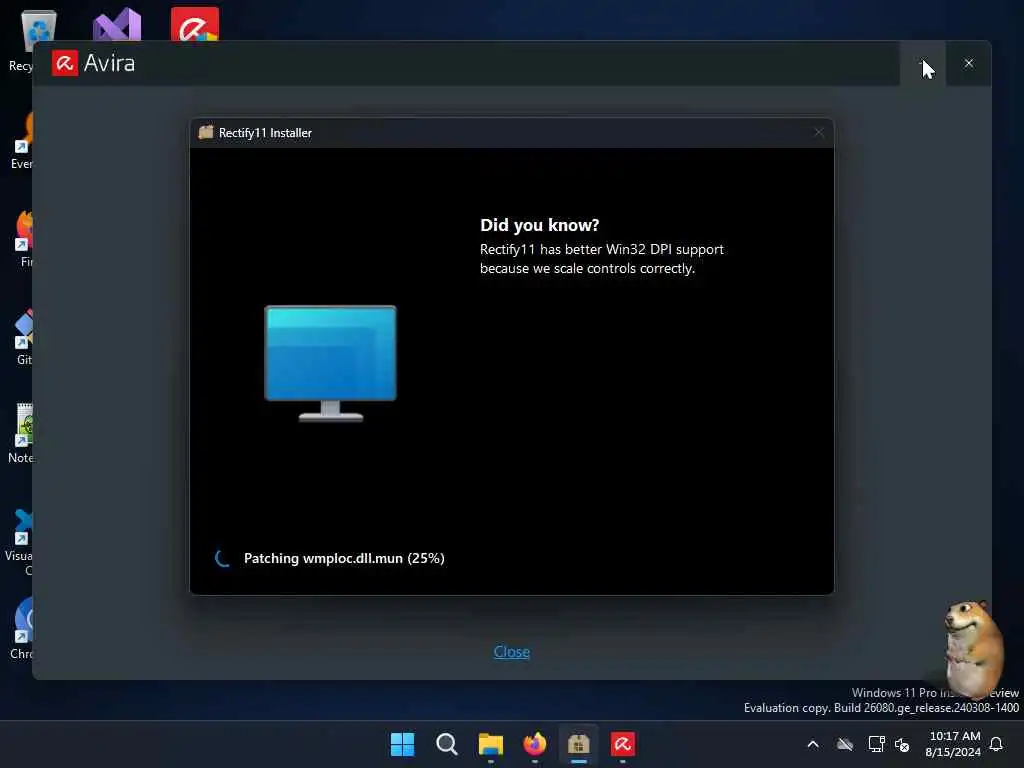Close the Rectify11 Installer dialog
1024x768 pixels.
[818, 133]
